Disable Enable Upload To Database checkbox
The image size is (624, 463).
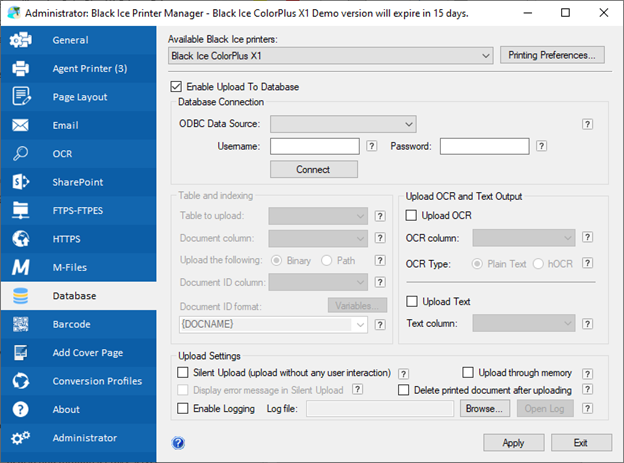(176, 87)
